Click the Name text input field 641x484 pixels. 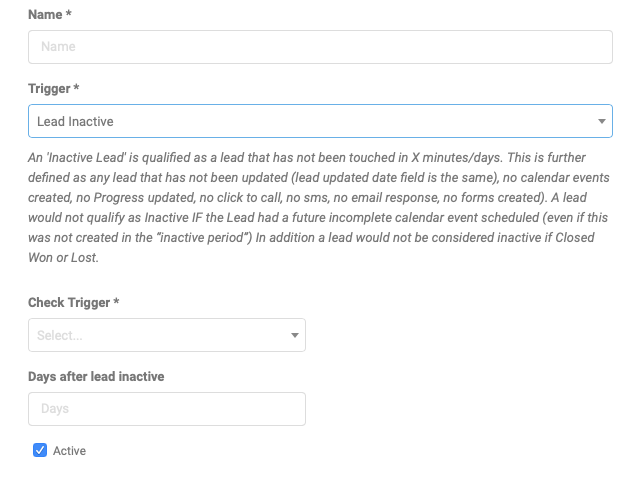(x=320, y=47)
